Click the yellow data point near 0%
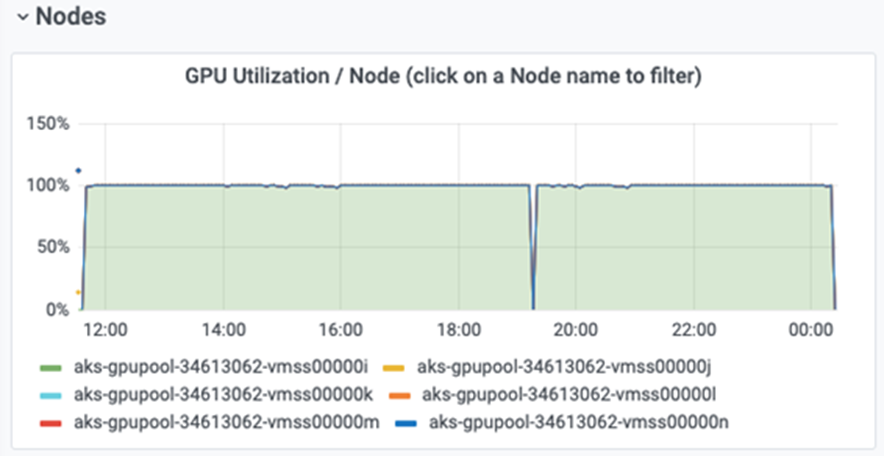 click(x=78, y=292)
